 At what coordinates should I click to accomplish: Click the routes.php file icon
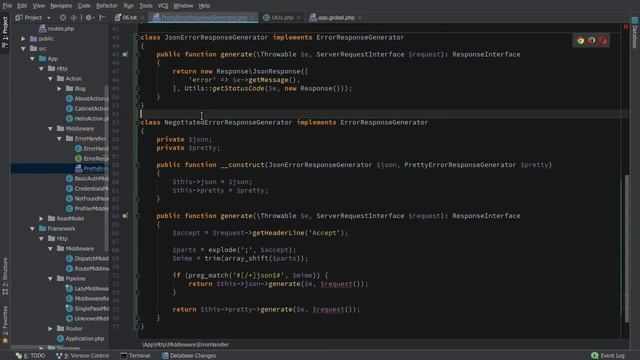[42, 29]
